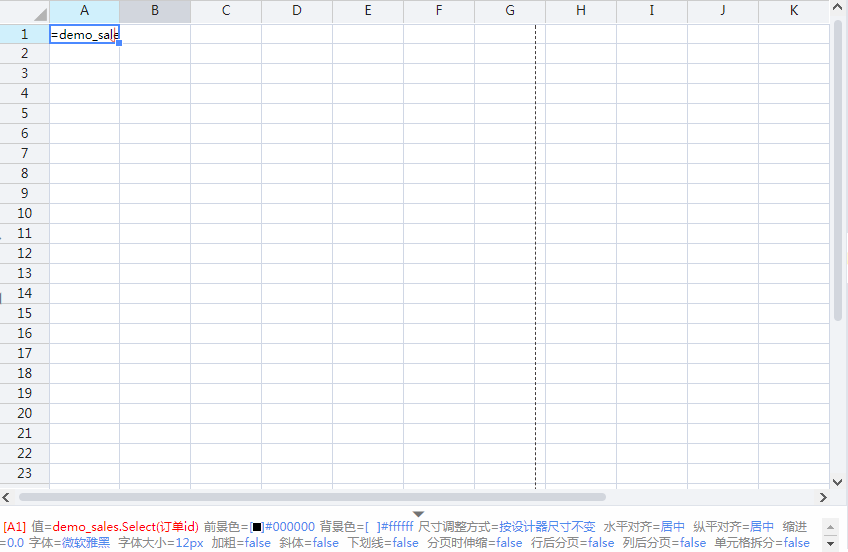Click the vertical scrollbar up arrow
This screenshot has width=848, height=552.
coord(838,10)
